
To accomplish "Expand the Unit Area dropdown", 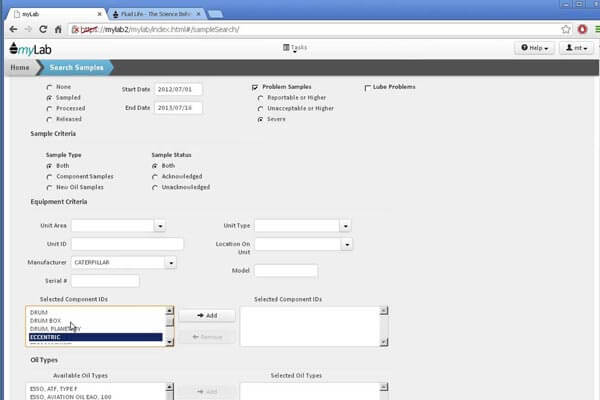I will coord(160,226).
